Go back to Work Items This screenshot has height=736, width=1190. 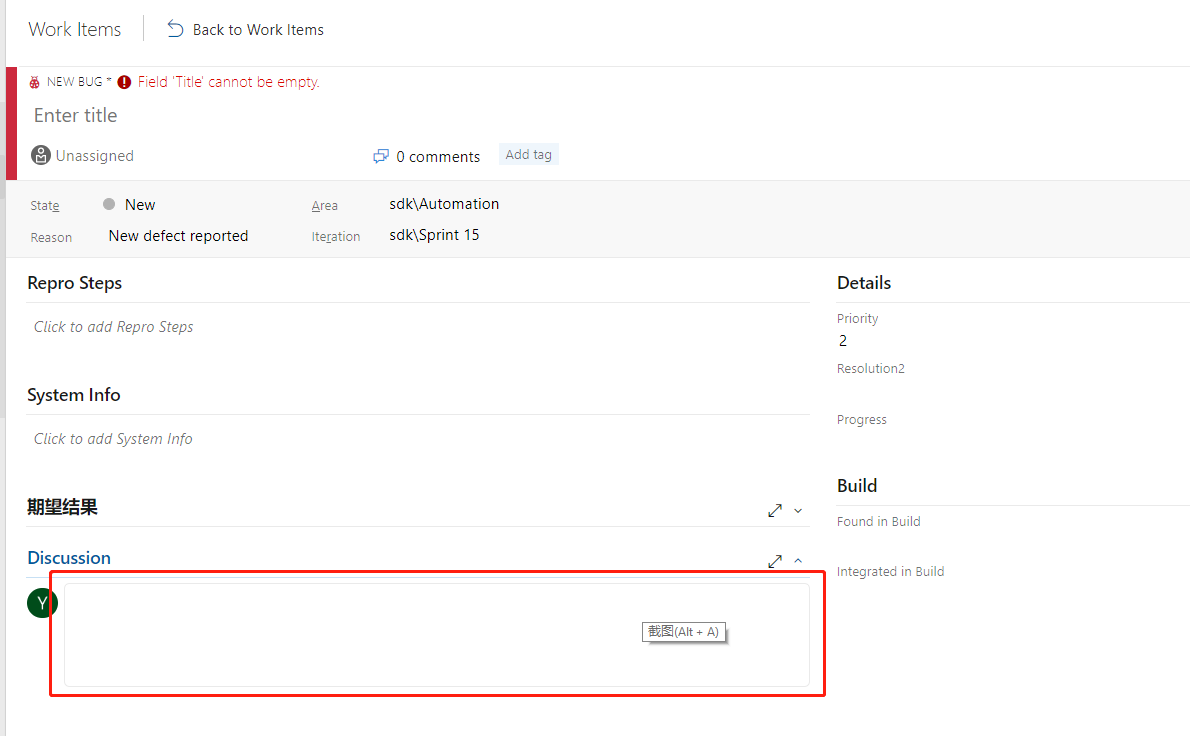pos(257,29)
